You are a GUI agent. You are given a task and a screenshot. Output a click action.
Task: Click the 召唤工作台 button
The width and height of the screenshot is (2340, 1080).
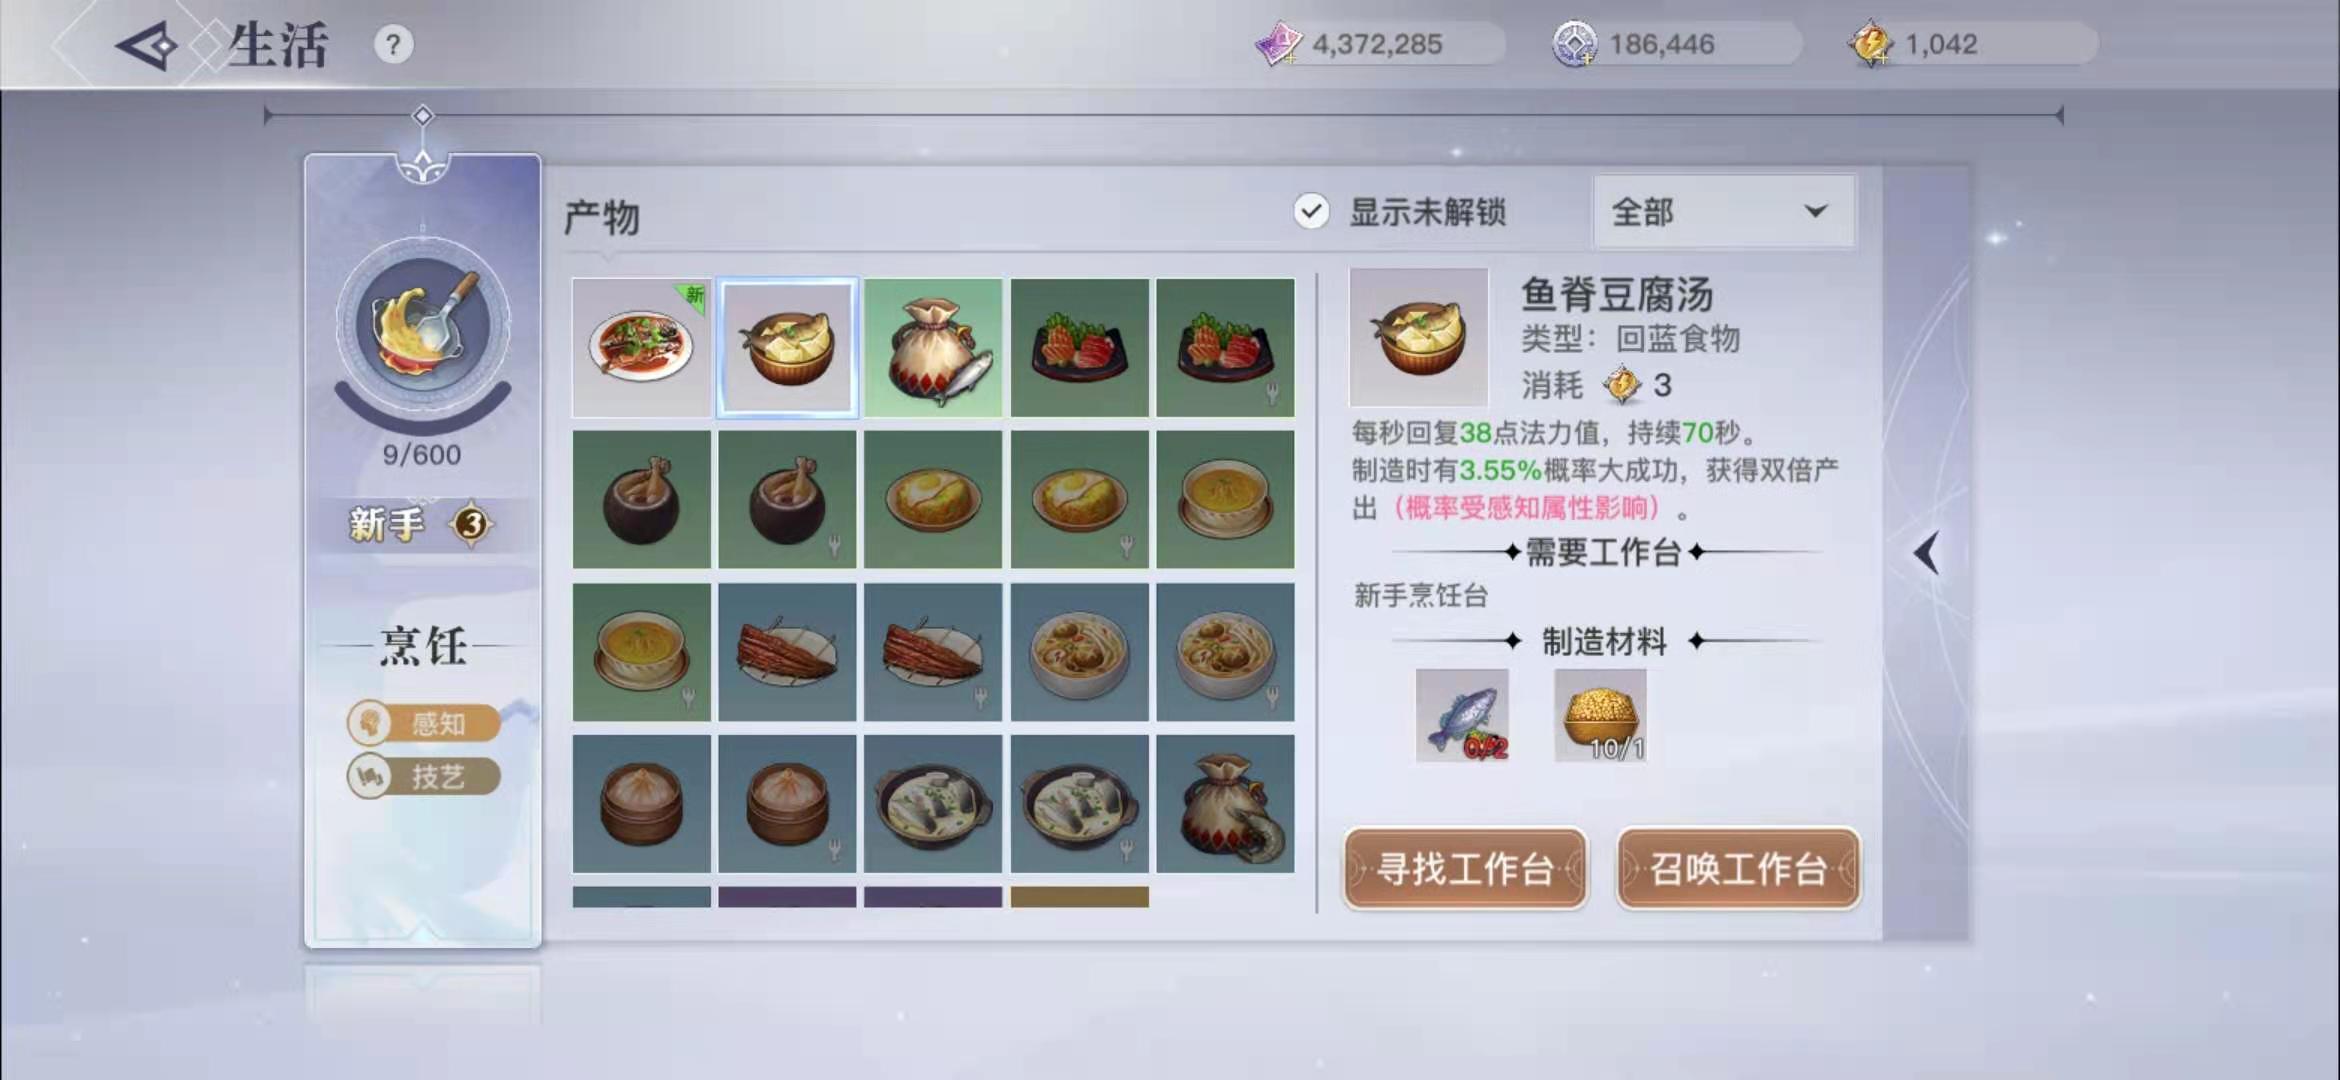(1739, 869)
